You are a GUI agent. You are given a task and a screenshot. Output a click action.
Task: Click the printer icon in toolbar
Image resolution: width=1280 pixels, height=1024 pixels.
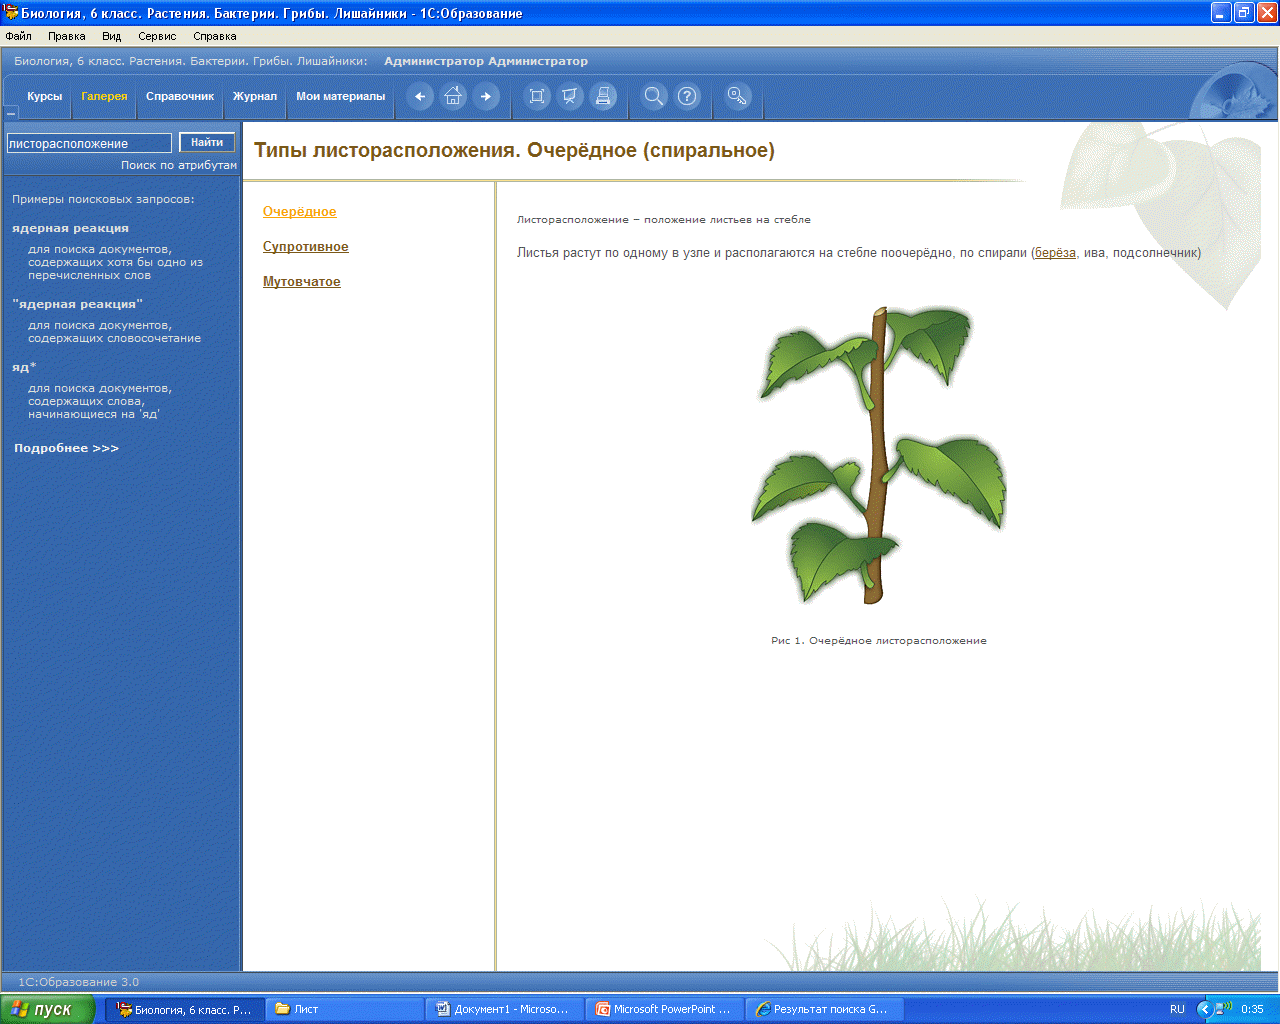point(603,97)
